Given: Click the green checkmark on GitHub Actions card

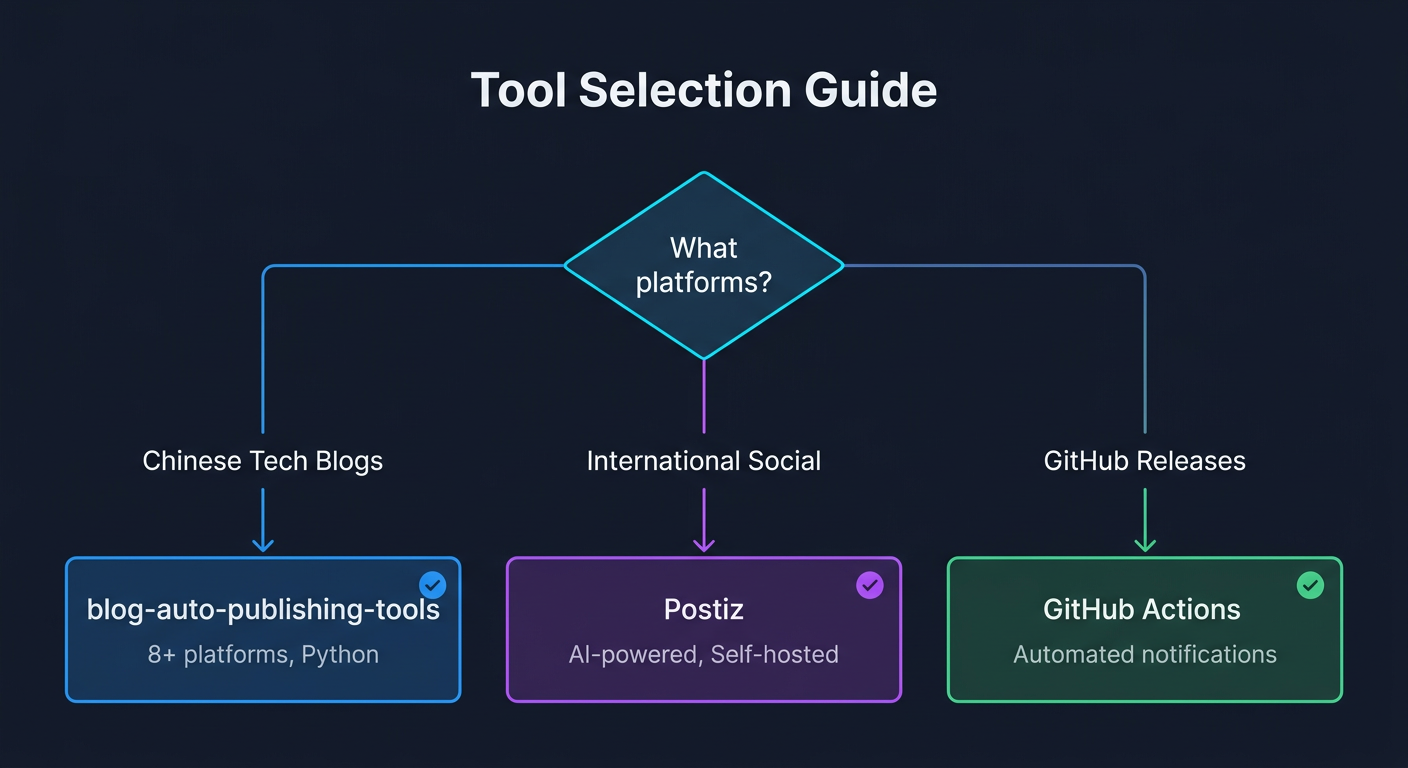Looking at the screenshot, I should (x=1311, y=585).
